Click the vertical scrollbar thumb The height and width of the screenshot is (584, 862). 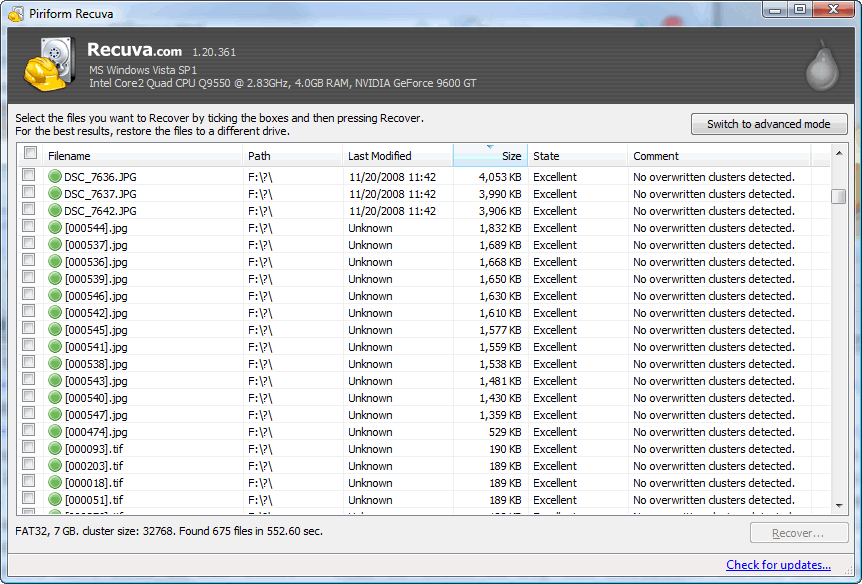click(x=839, y=196)
